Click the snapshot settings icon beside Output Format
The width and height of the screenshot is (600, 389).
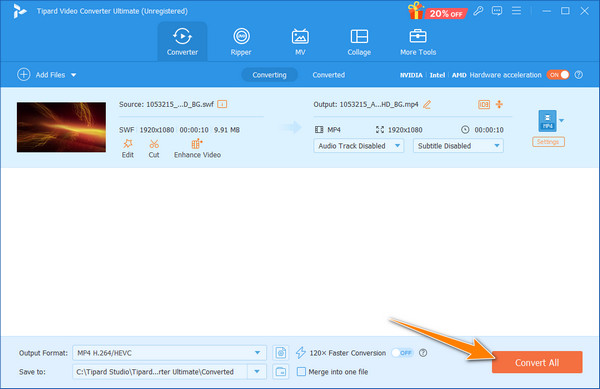pos(281,353)
